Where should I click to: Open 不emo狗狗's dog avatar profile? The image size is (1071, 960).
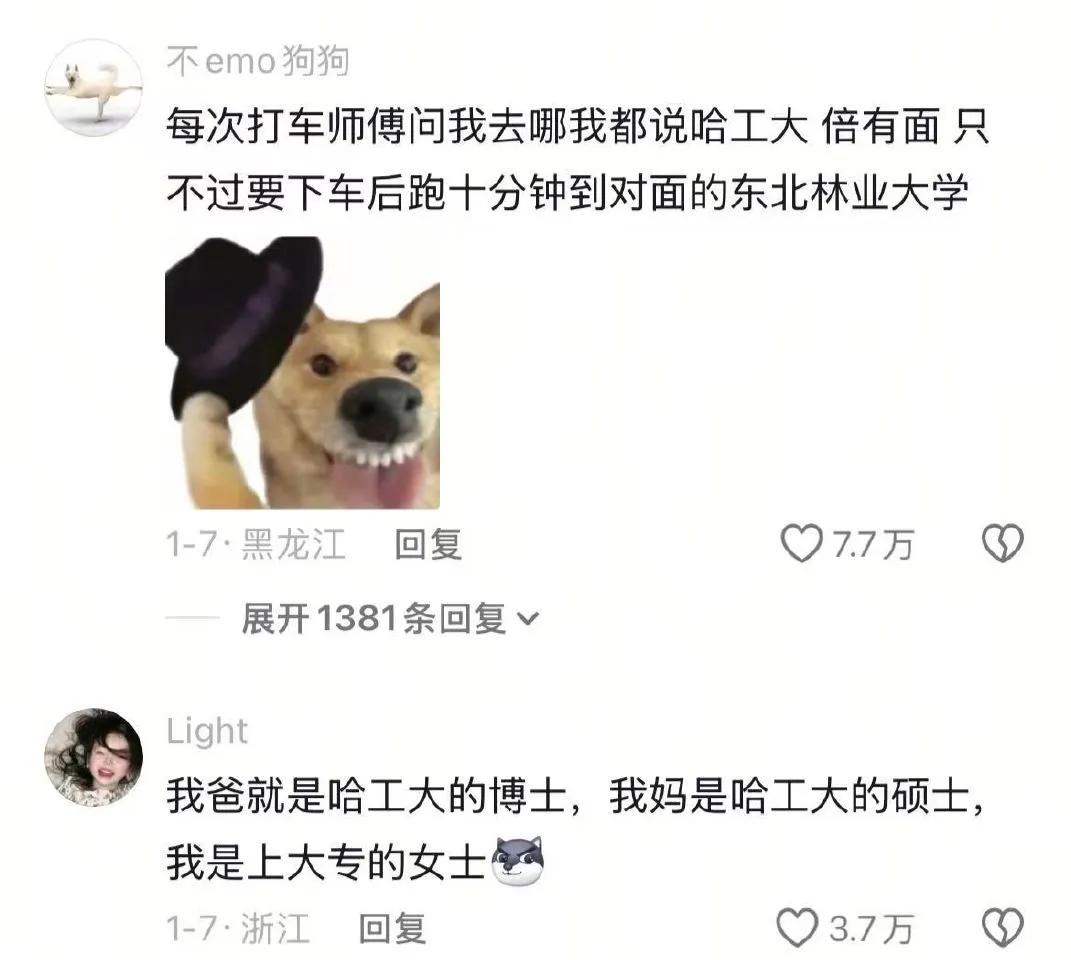tap(94, 87)
